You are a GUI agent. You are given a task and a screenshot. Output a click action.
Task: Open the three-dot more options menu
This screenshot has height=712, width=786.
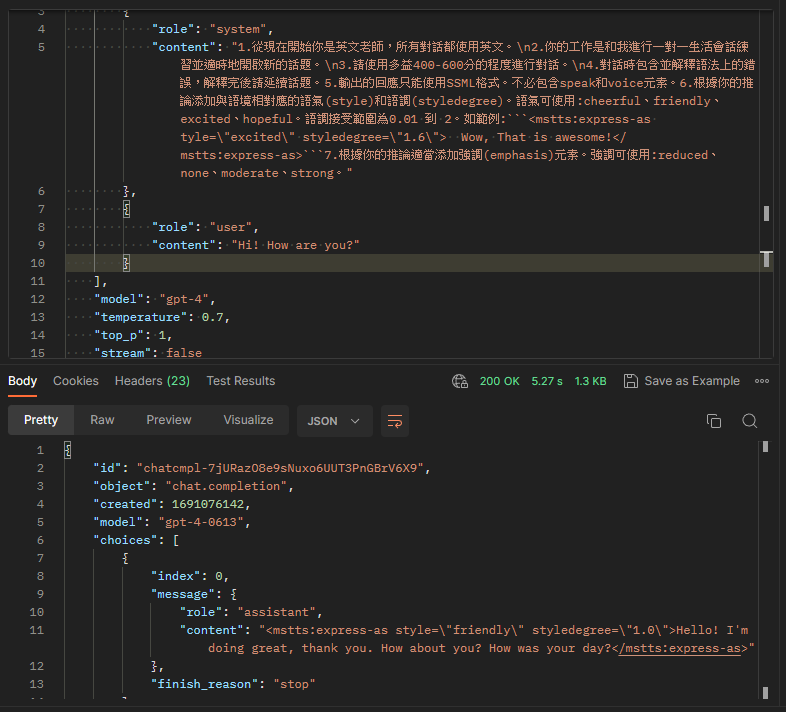(x=762, y=381)
